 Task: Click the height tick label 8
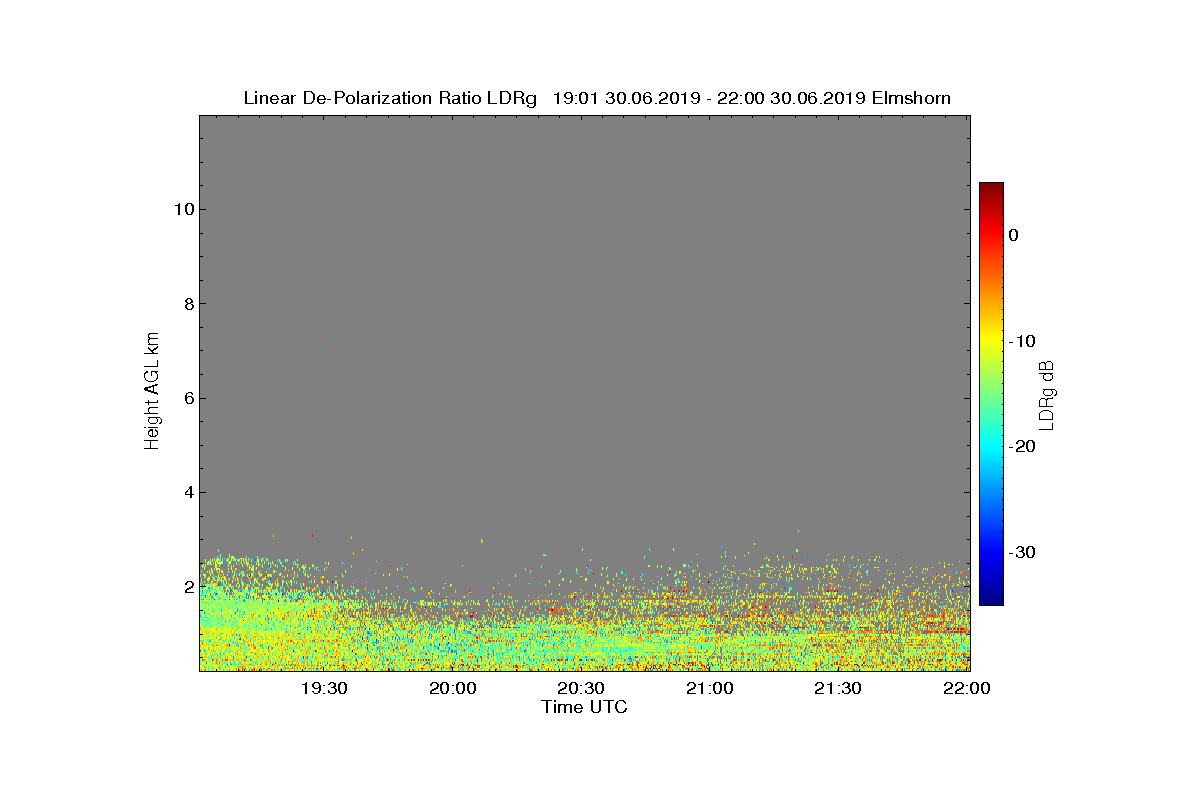[187, 304]
